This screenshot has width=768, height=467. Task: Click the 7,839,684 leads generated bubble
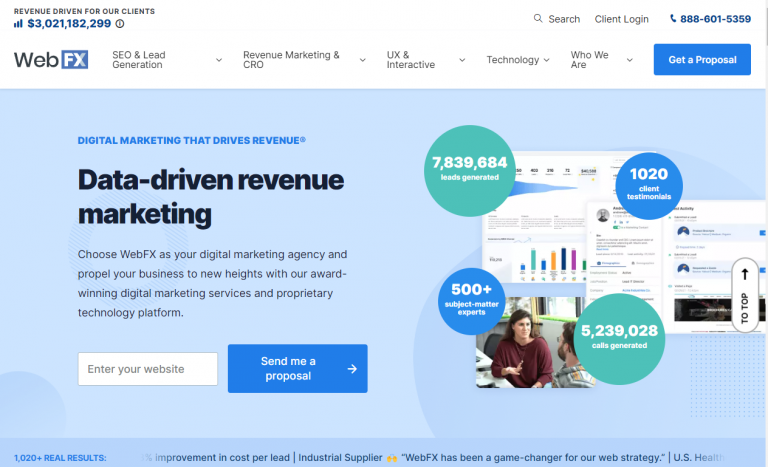[469, 171]
